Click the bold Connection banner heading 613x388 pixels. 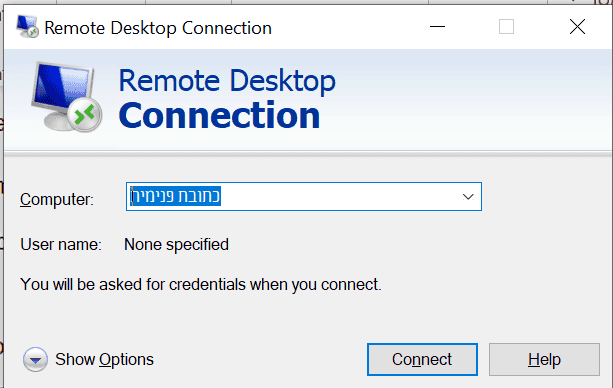tap(219, 115)
